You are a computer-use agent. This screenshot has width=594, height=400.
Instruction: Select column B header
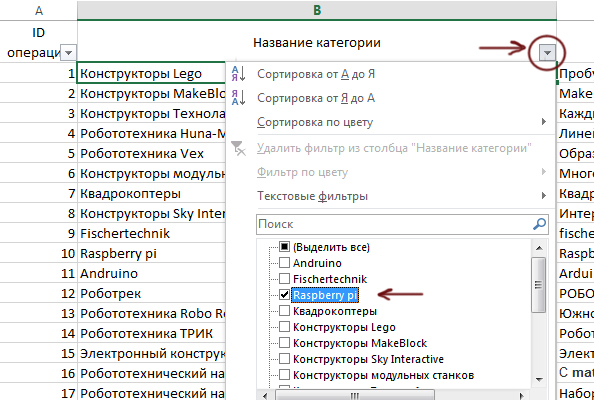tap(317, 10)
